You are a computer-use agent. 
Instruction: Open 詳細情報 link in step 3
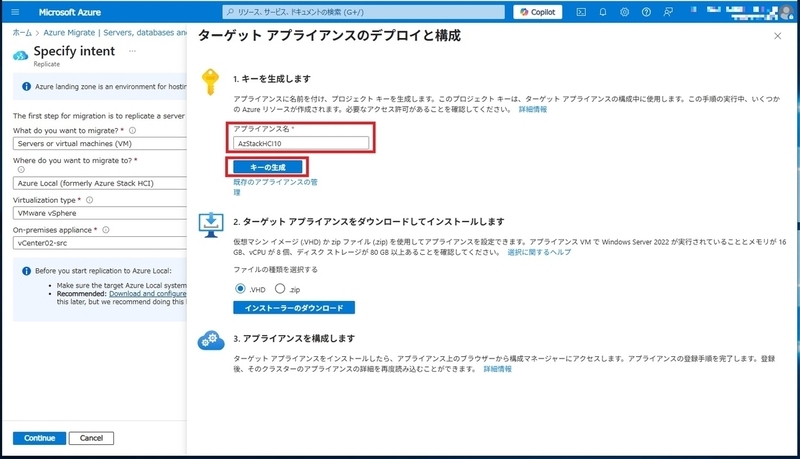point(497,369)
